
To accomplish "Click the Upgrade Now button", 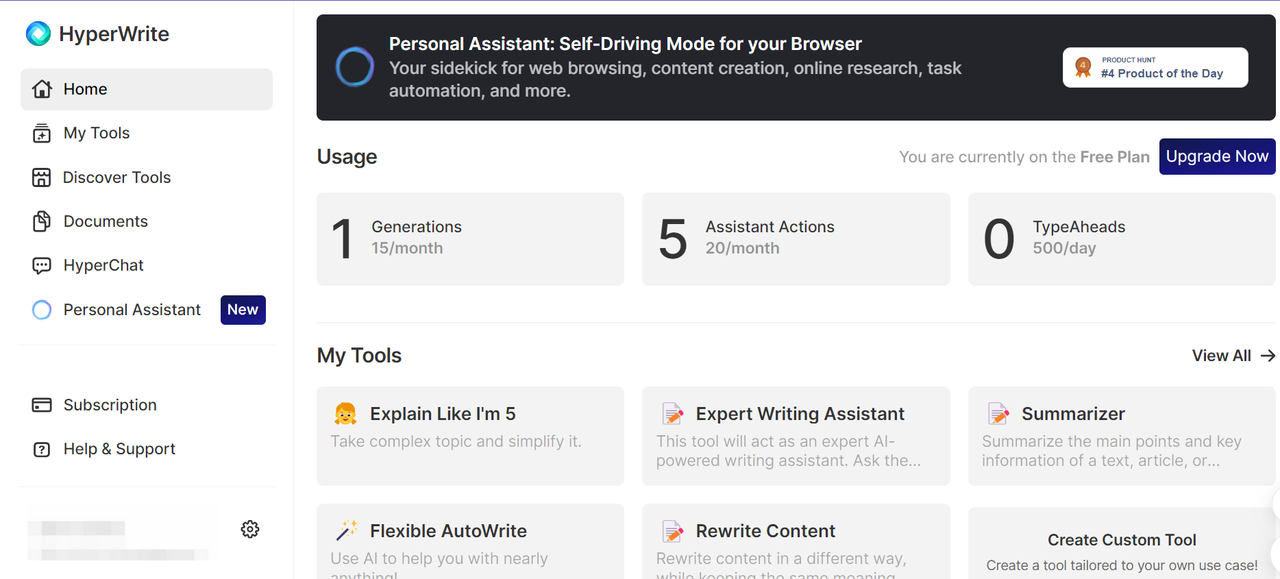I will [1217, 156].
